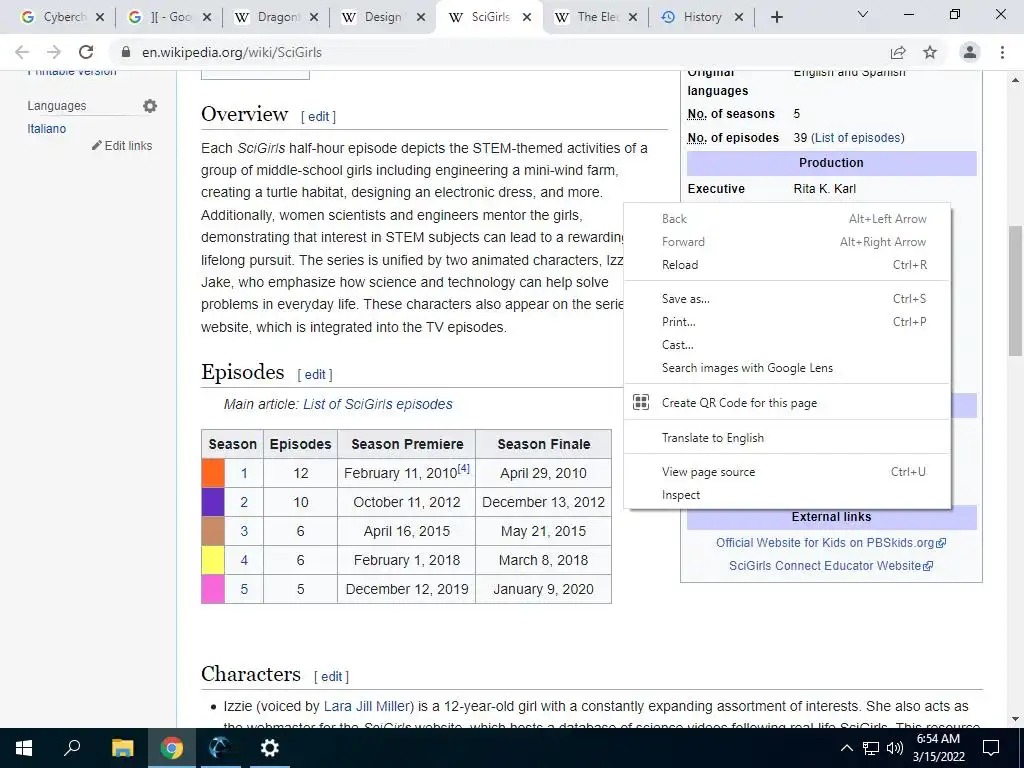Close the SciGirls tab
1024x768 pixels.
pyautogui.click(x=527, y=18)
